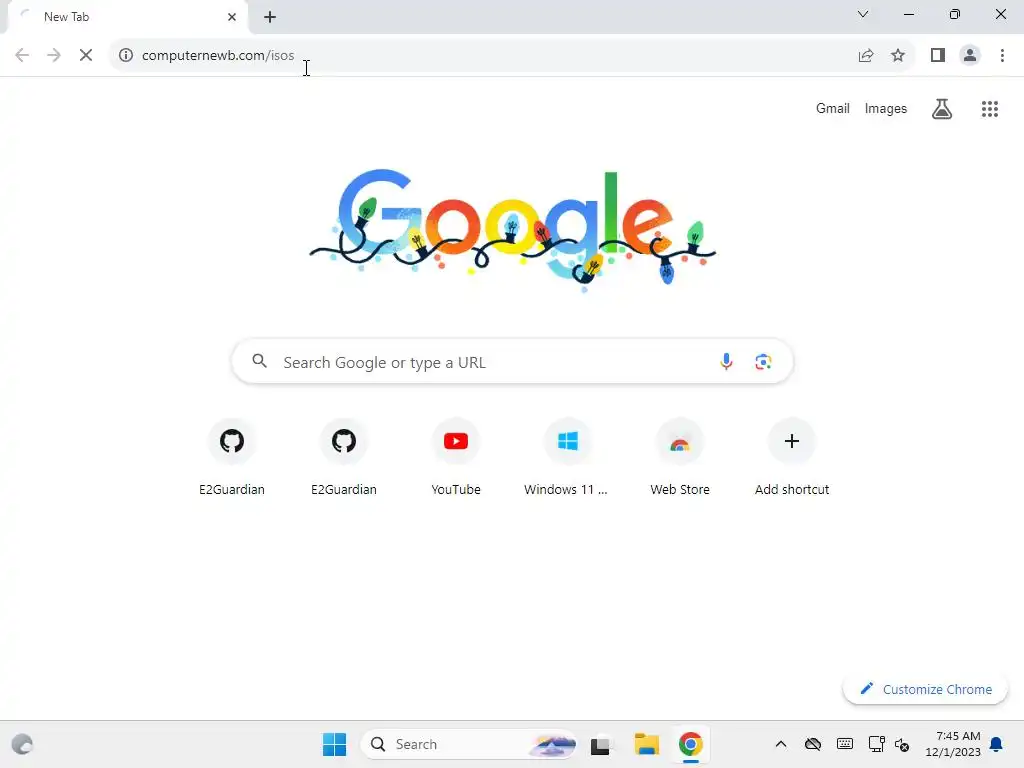Image resolution: width=1024 pixels, height=768 pixels.
Task: Open Search Labs flask icon
Action: coord(942,108)
